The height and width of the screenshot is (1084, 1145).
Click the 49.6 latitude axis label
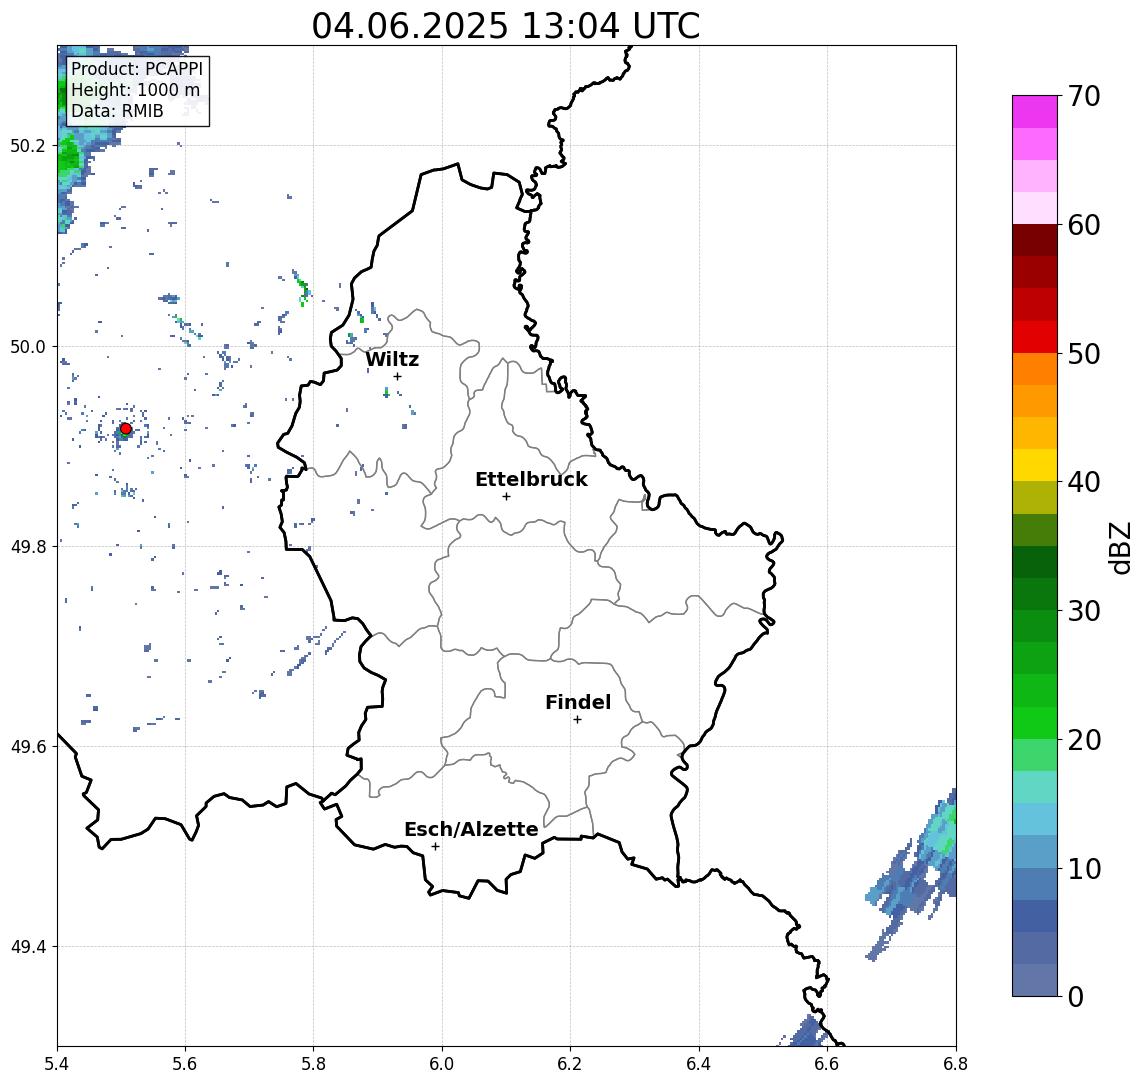[28, 747]
